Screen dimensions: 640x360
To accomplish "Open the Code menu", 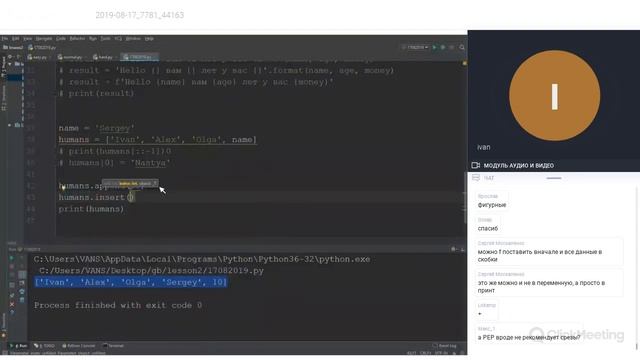I will pos(61,39).
